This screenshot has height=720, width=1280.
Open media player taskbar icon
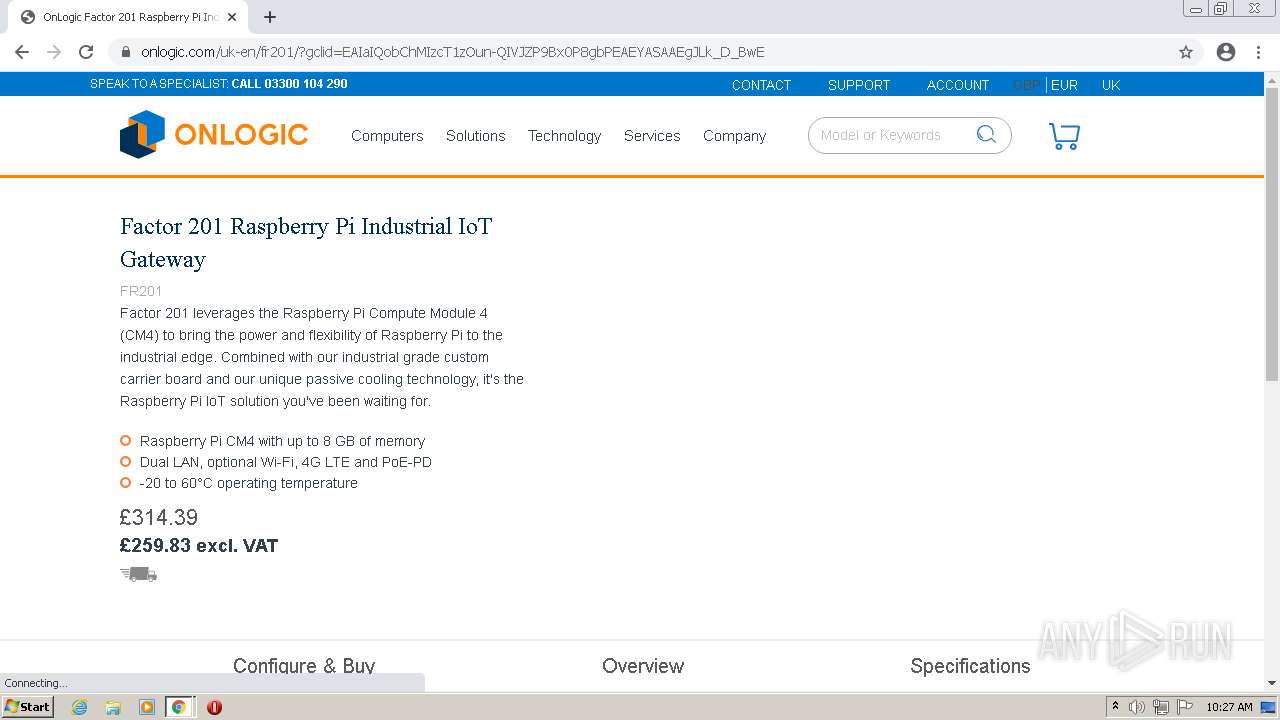146,707
